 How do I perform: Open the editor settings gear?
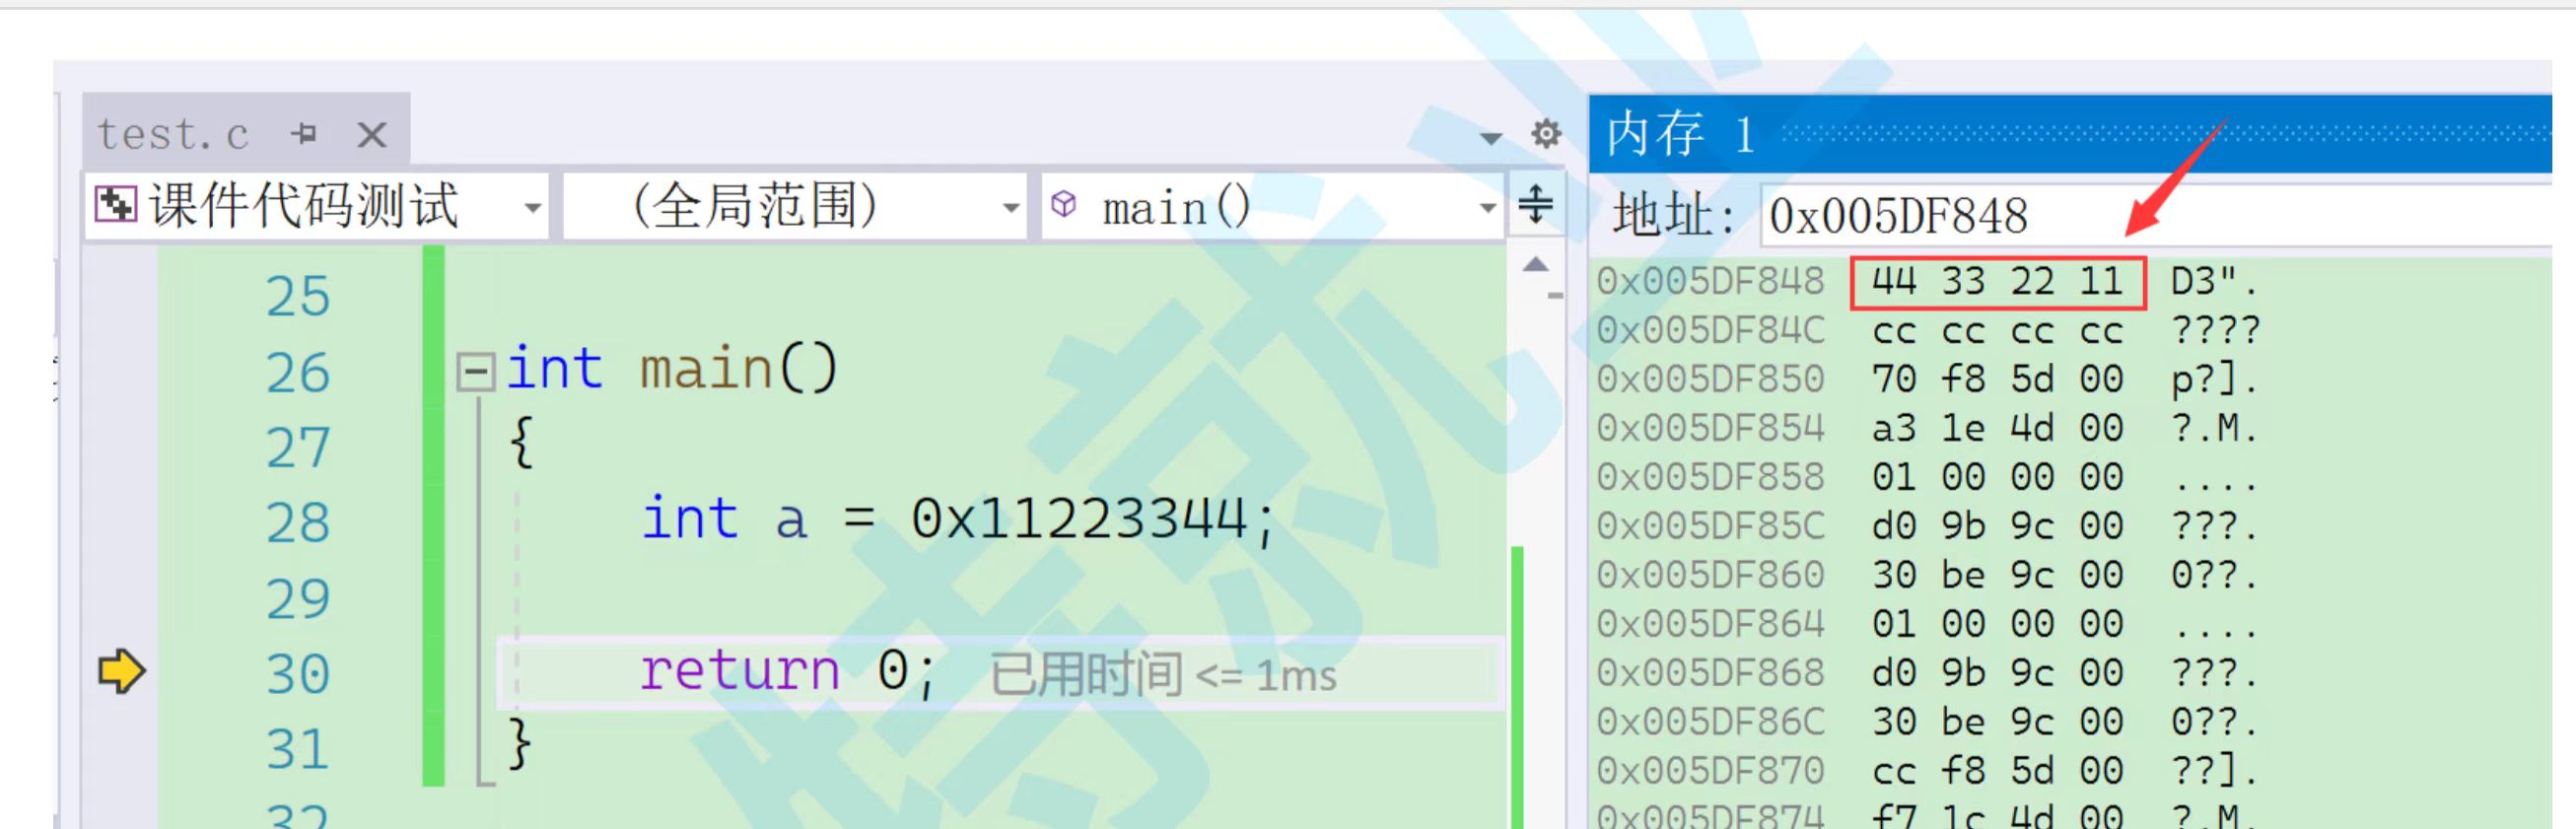(1546, 133)
